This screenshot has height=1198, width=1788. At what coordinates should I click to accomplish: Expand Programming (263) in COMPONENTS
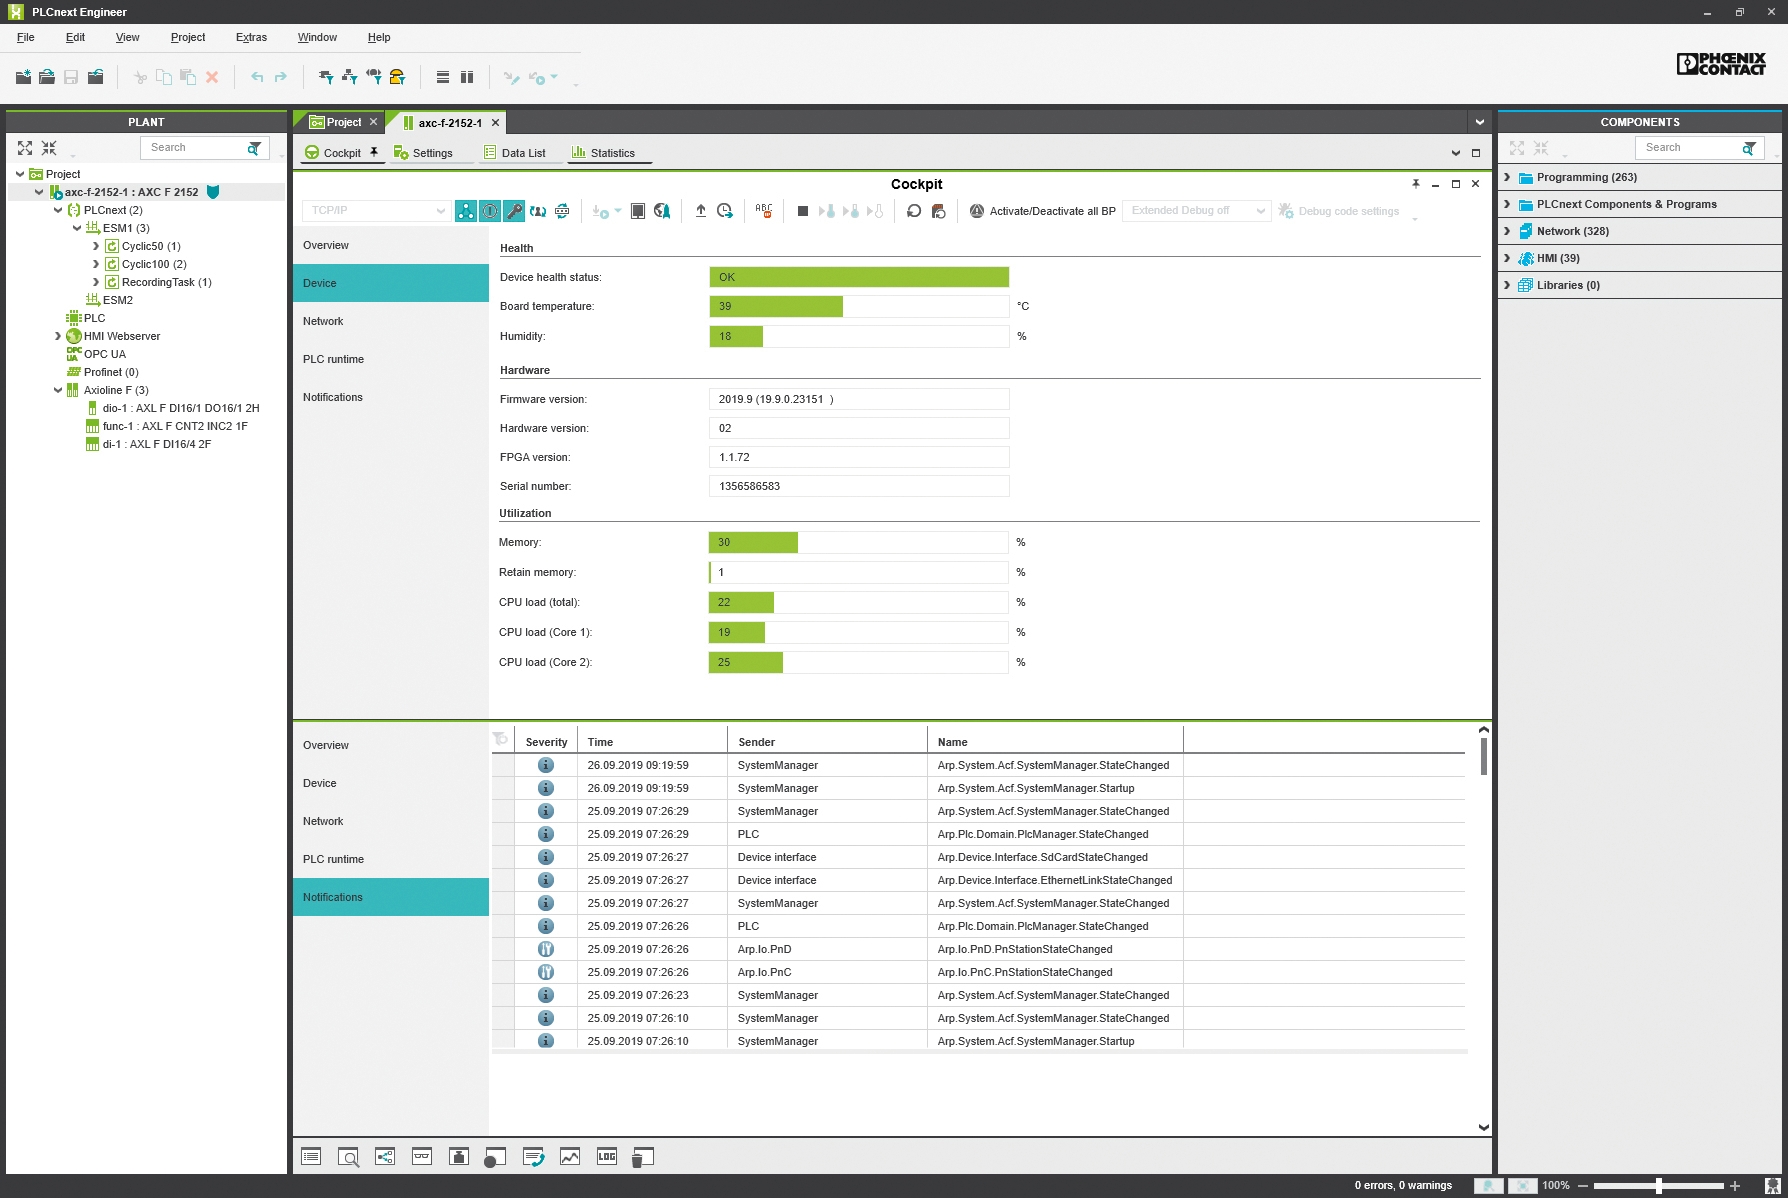point(1507,177)
